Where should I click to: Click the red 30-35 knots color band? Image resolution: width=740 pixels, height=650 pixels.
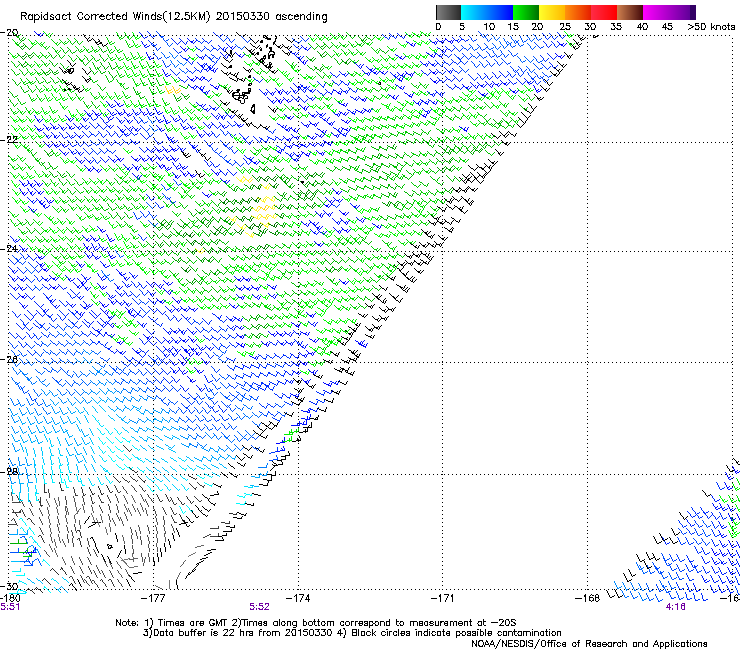pyautogui.click(x=604, y=12)
